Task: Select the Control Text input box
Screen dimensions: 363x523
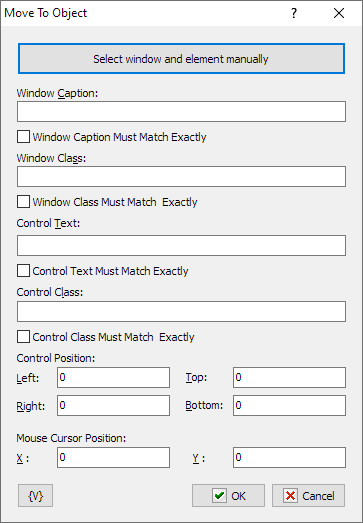Action: [181, 245]
